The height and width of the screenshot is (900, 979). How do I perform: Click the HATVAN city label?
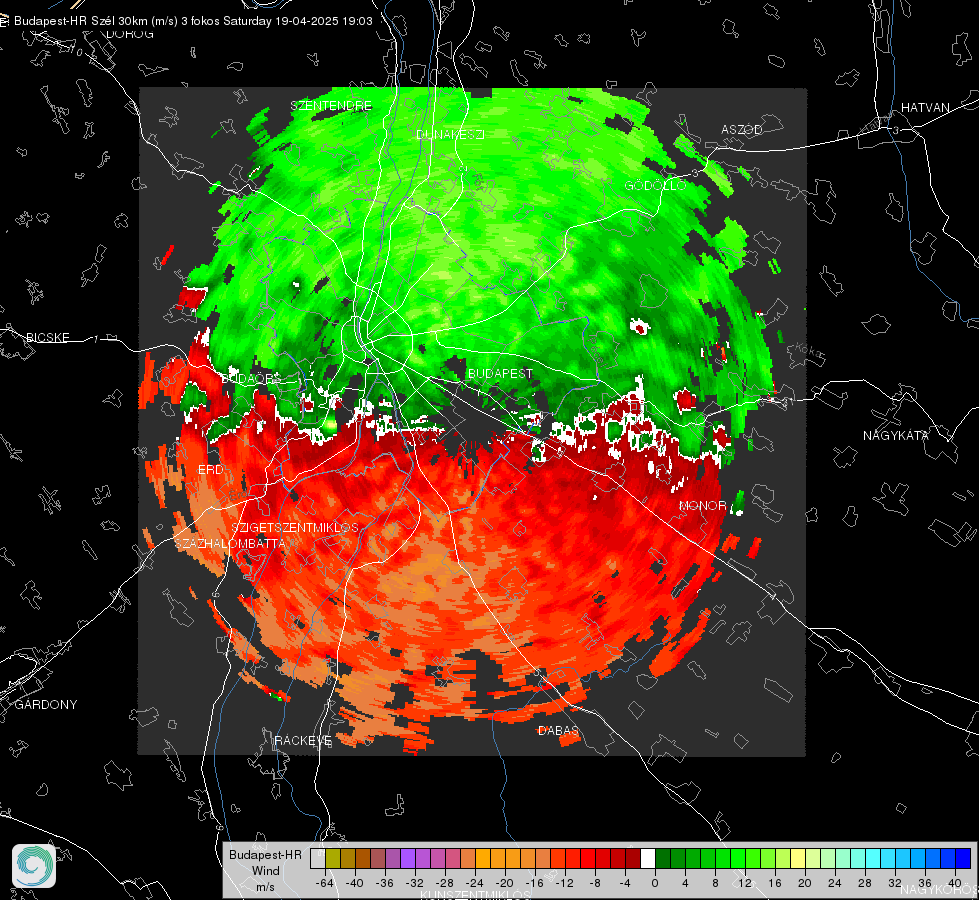point(925,107)
